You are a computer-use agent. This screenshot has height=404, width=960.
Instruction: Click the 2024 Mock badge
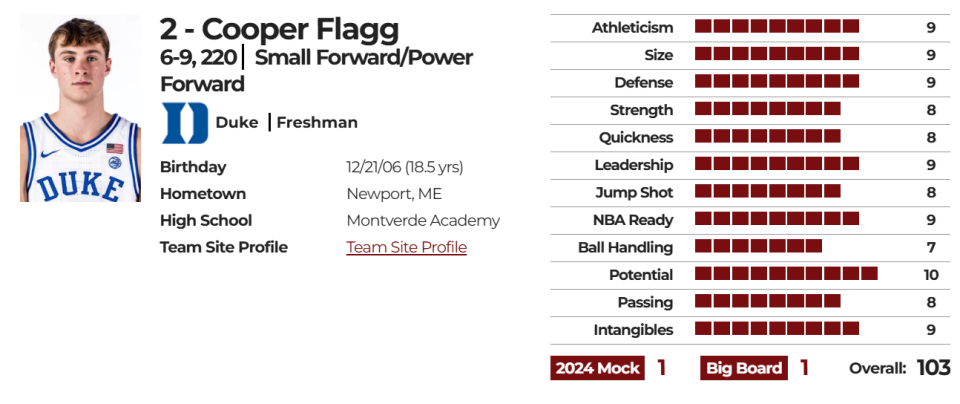coord(597,368)
